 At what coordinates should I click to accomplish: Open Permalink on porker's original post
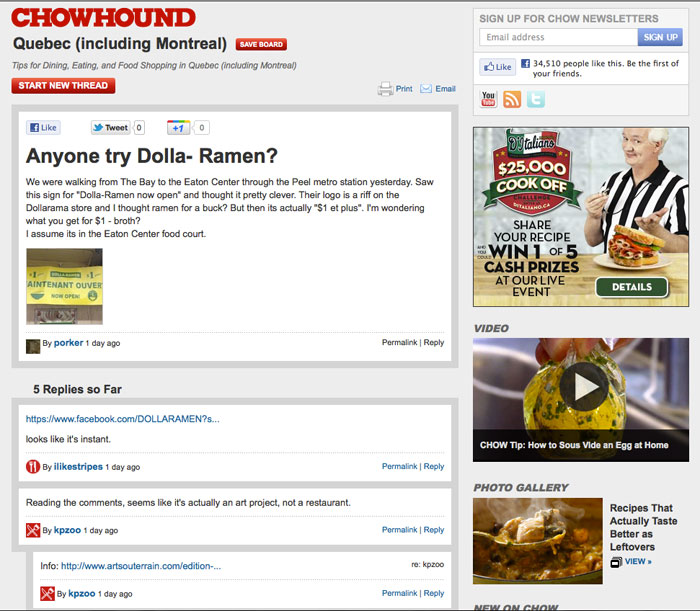click(x=399, y=342)
